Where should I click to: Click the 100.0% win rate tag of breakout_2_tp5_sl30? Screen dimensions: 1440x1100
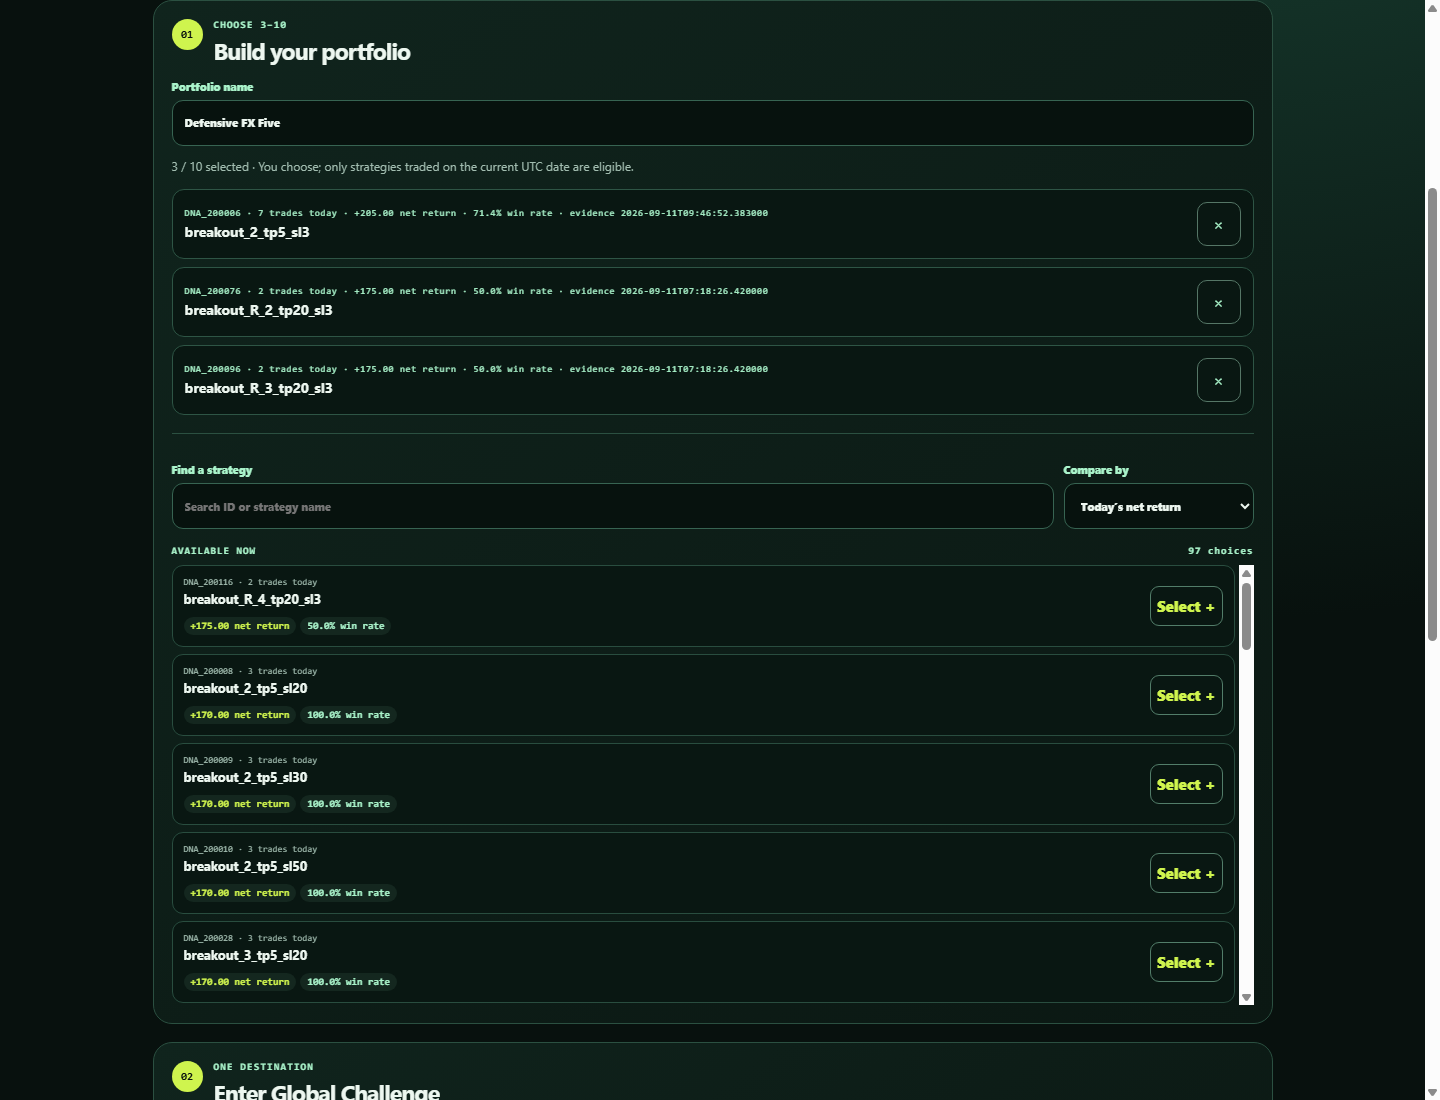[349, 804]
